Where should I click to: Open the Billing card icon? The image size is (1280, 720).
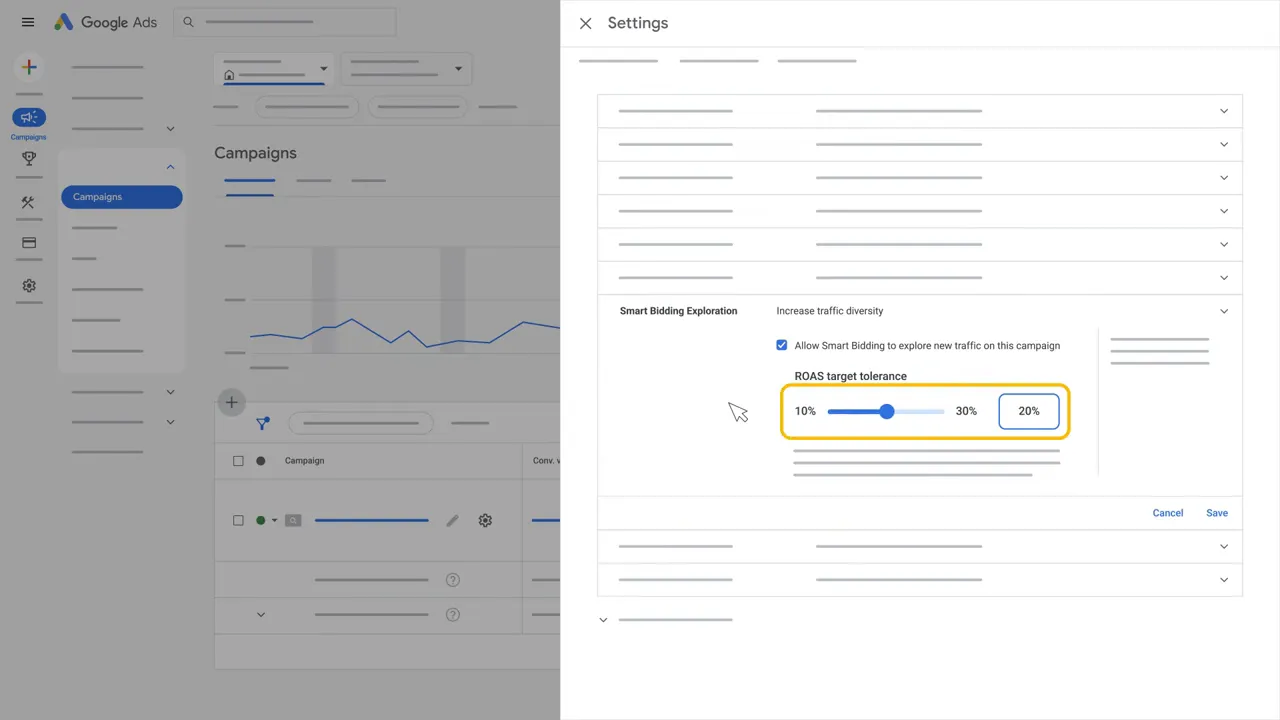coord(29,243)
